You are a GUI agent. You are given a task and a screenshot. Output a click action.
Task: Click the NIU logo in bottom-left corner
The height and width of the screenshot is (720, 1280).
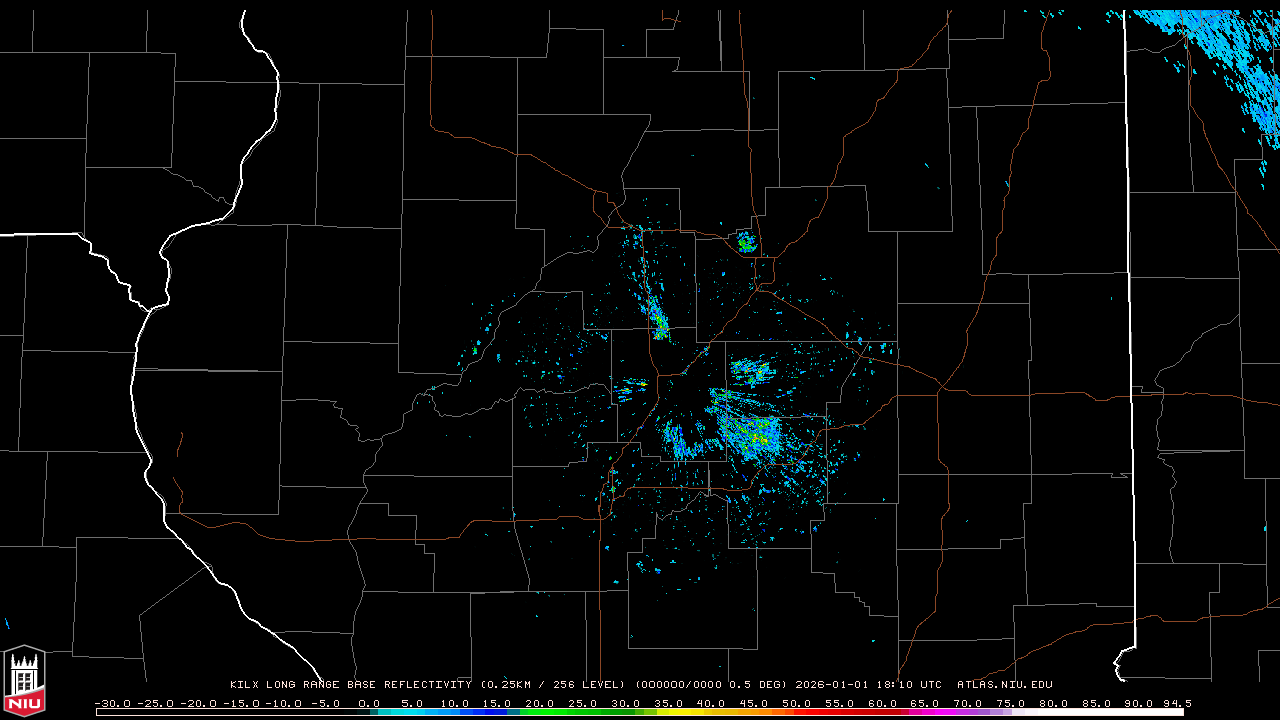[x=23, y=680]
